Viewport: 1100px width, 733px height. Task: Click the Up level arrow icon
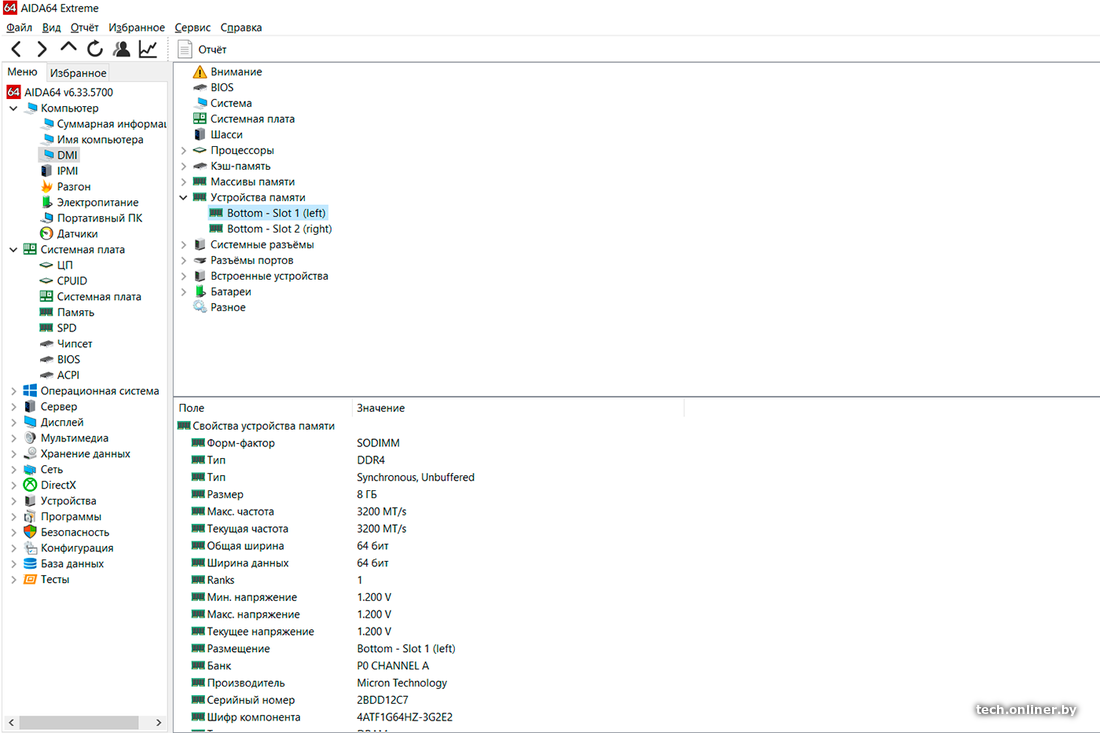point(68,48)
